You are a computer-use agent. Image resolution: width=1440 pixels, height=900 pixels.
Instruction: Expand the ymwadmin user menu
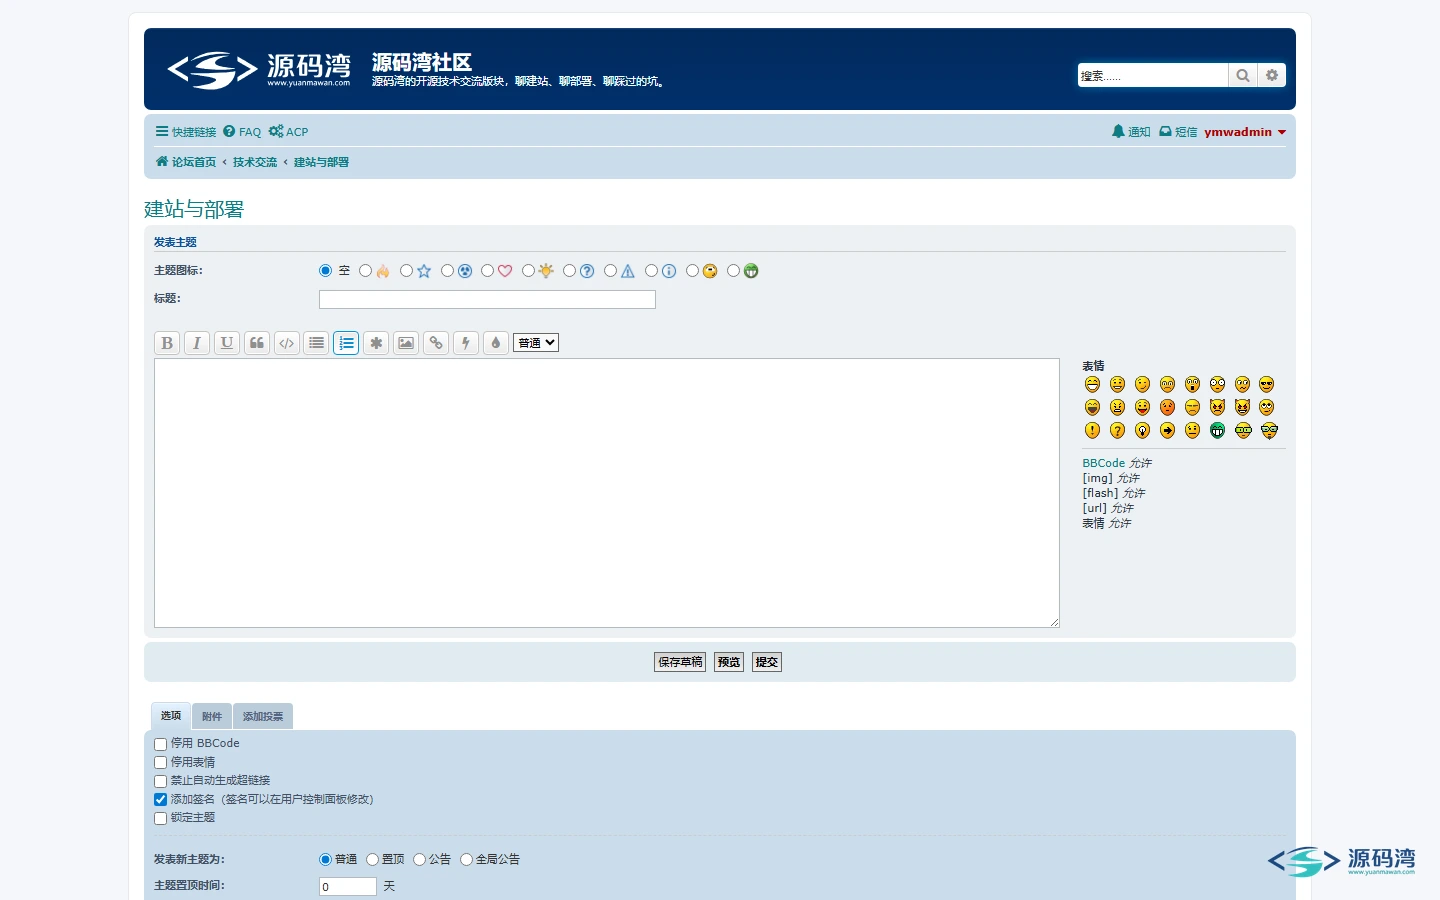[1245, 132]
